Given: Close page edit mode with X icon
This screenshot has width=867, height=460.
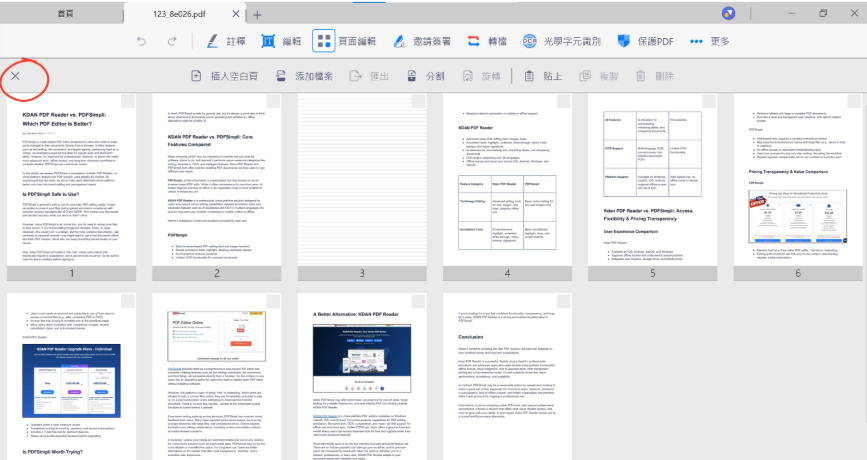Looking at the screenshot, I should click(14, 76).
